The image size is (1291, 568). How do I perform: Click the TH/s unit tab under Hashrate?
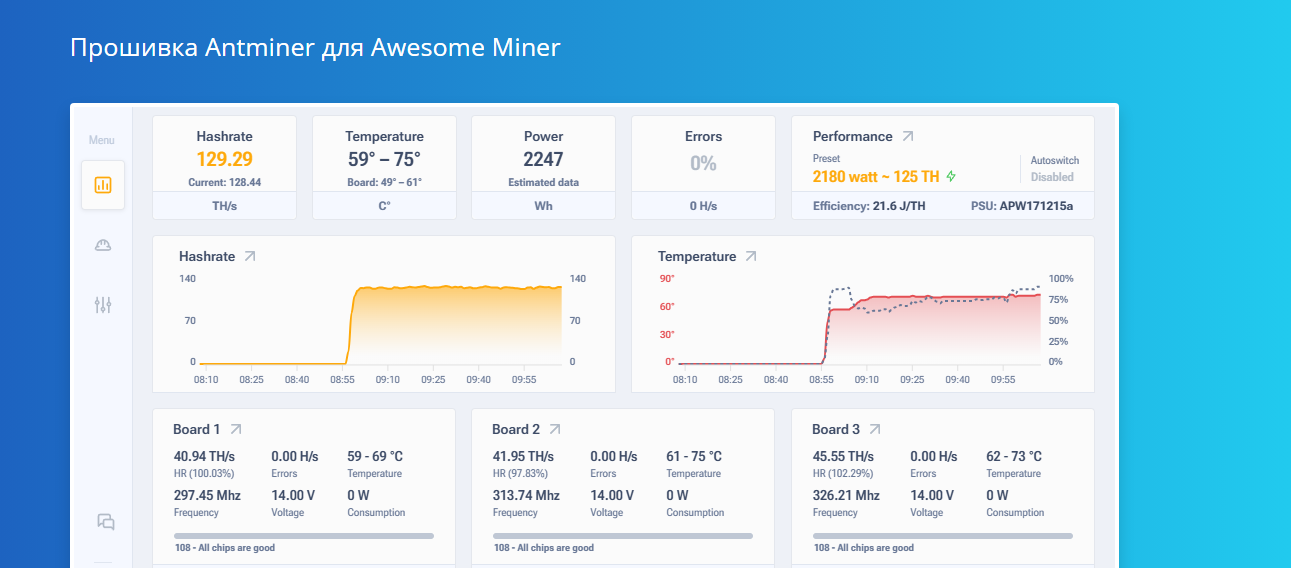coord(224,205)
